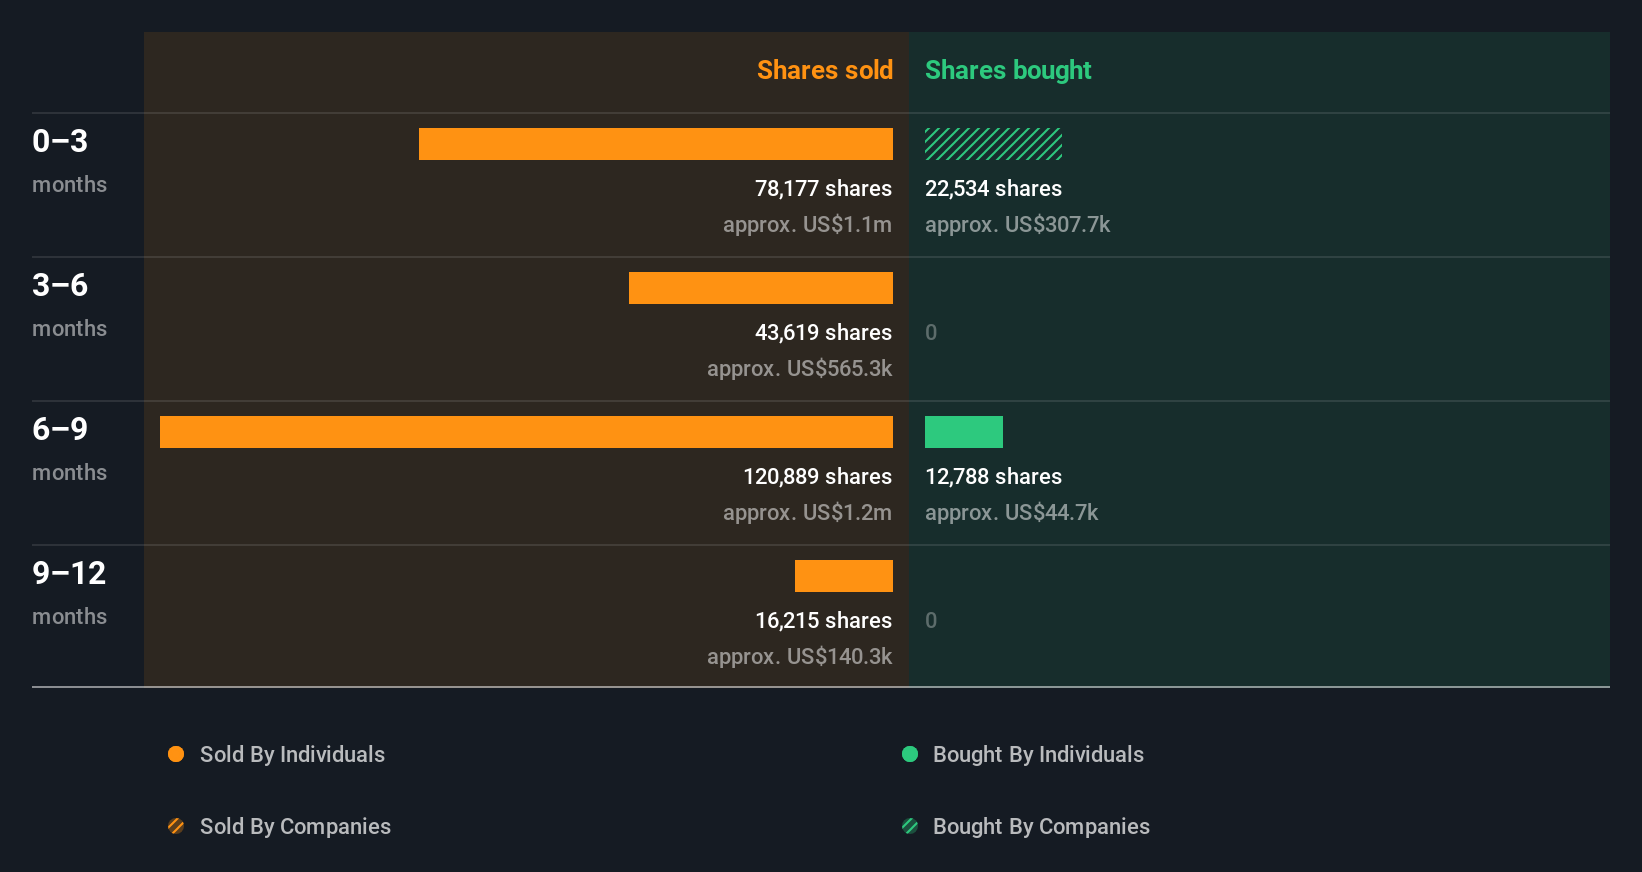
Task: Select the 120,889 shares value
Action: pos(817,476)
